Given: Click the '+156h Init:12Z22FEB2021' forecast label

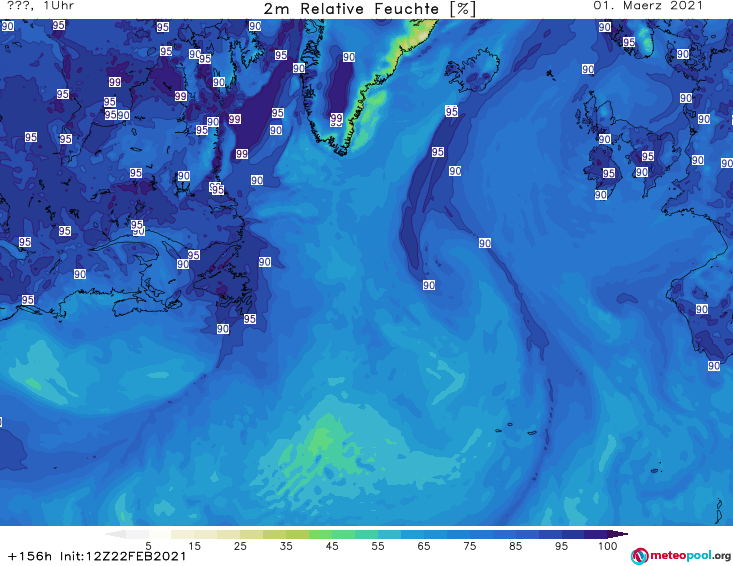Looking at the screenshot, I should 97,557.
